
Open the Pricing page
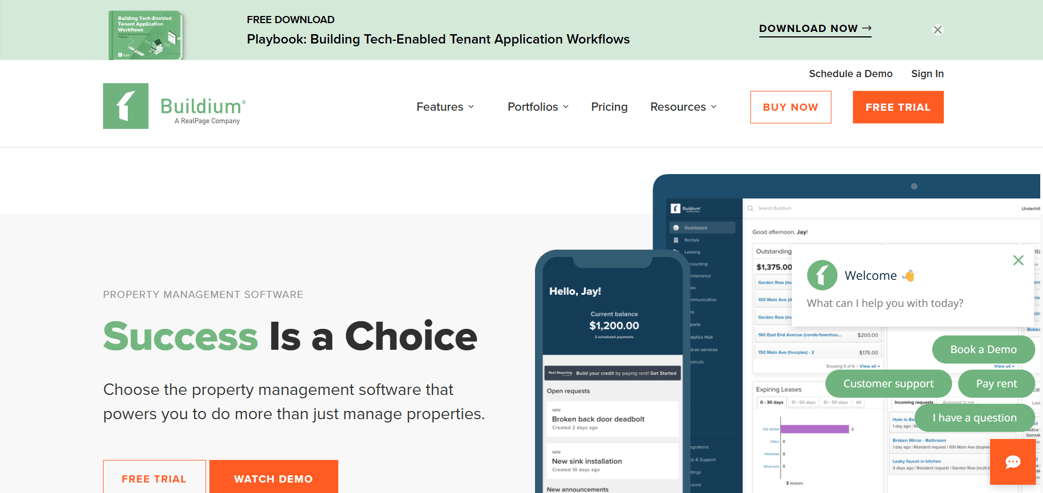[x=609, y=107]
